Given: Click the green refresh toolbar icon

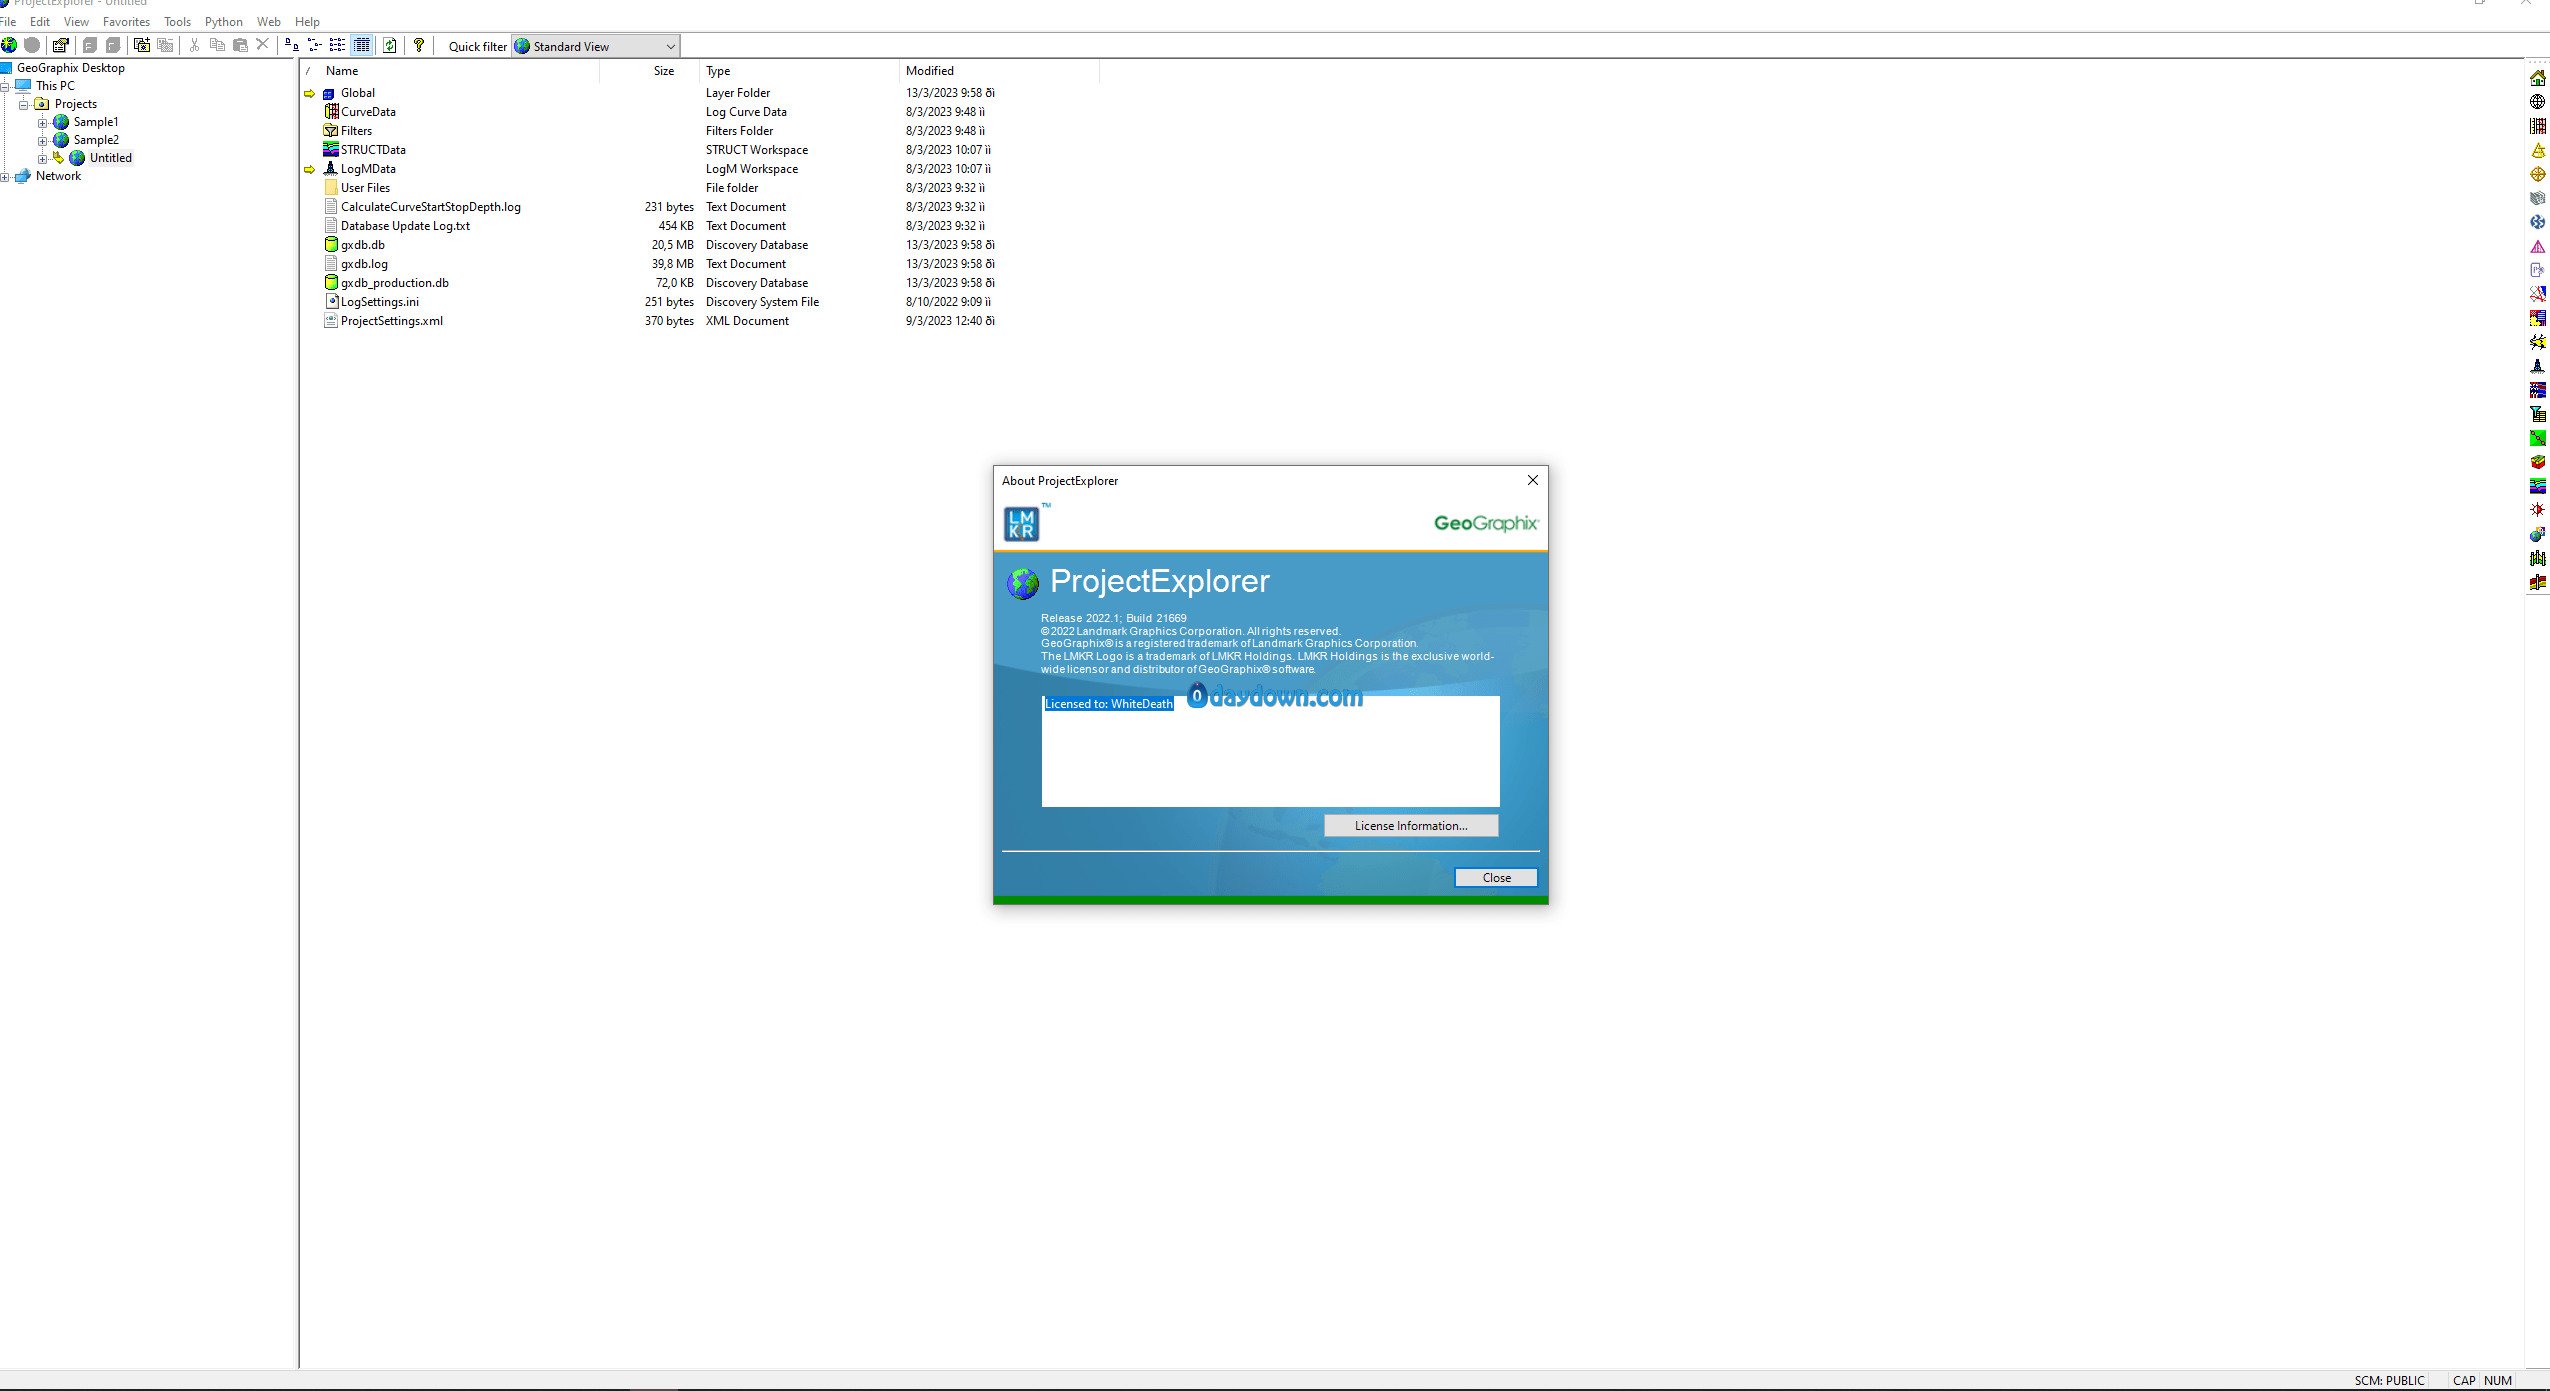Looking at the screenshot, I should coord(390,45).
